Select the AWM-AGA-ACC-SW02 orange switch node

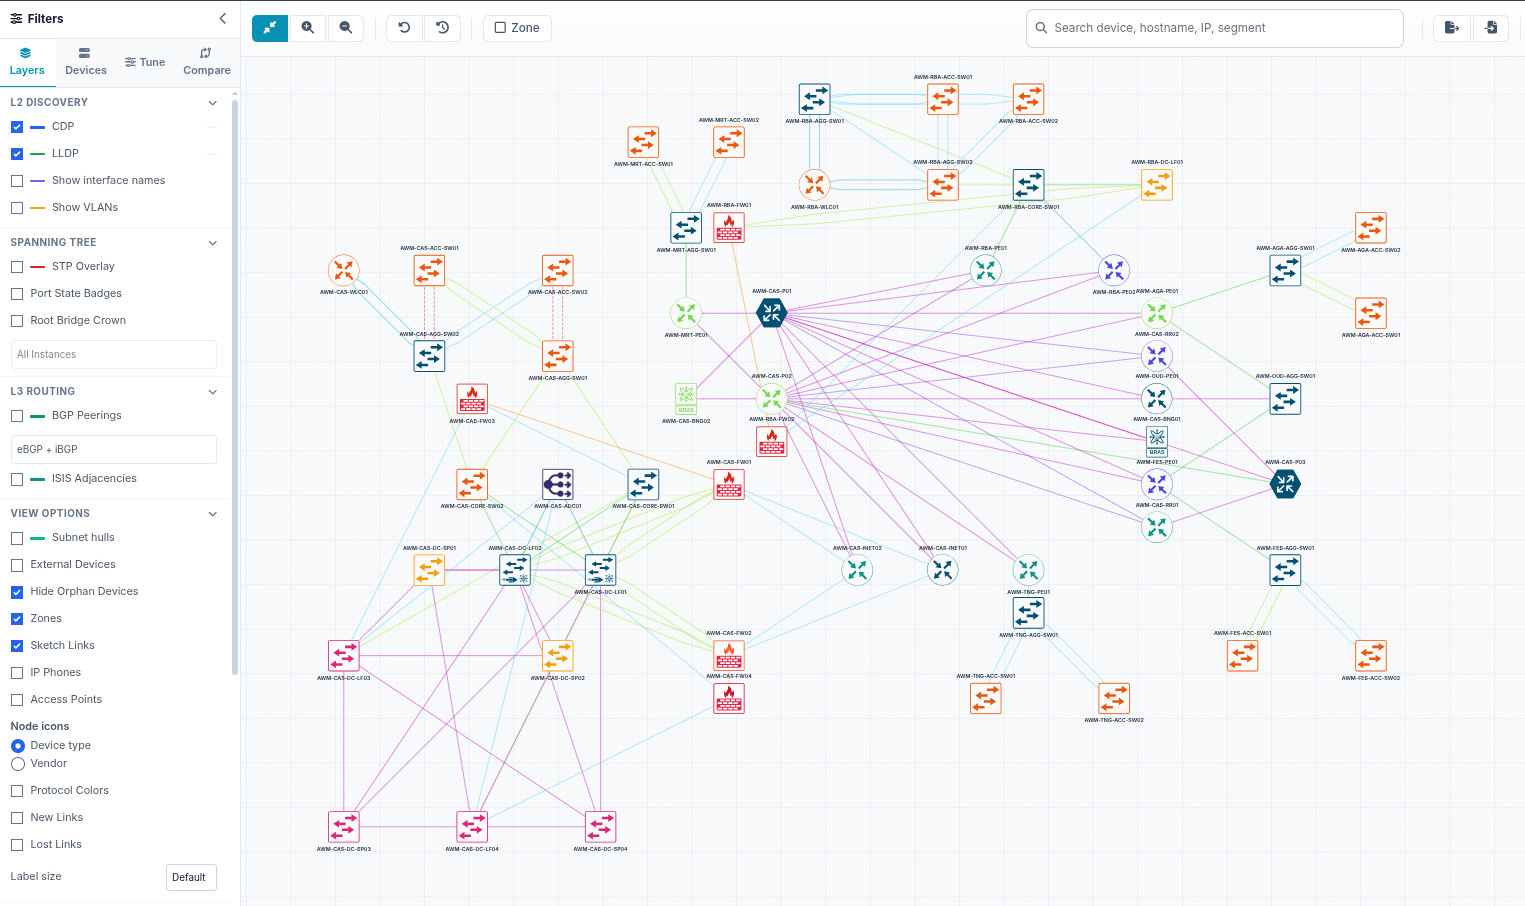point(1371,228)
